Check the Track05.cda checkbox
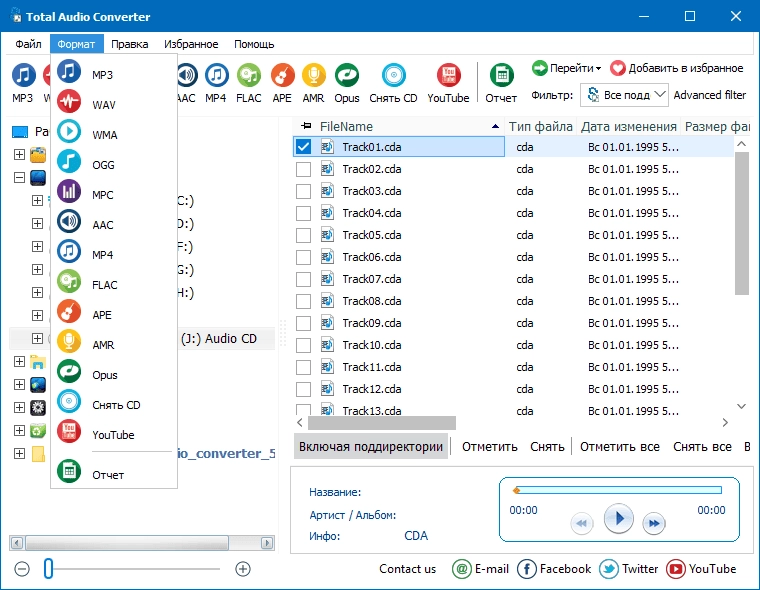The image size is (760, 590). [x=303, y=235]
